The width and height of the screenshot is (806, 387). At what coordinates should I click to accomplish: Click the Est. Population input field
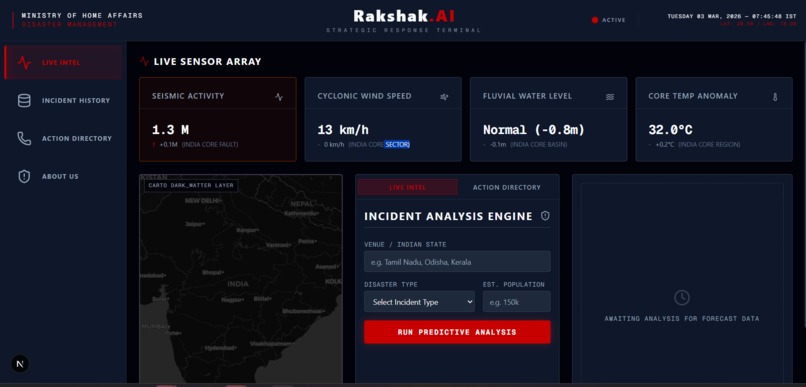[517, 302]
